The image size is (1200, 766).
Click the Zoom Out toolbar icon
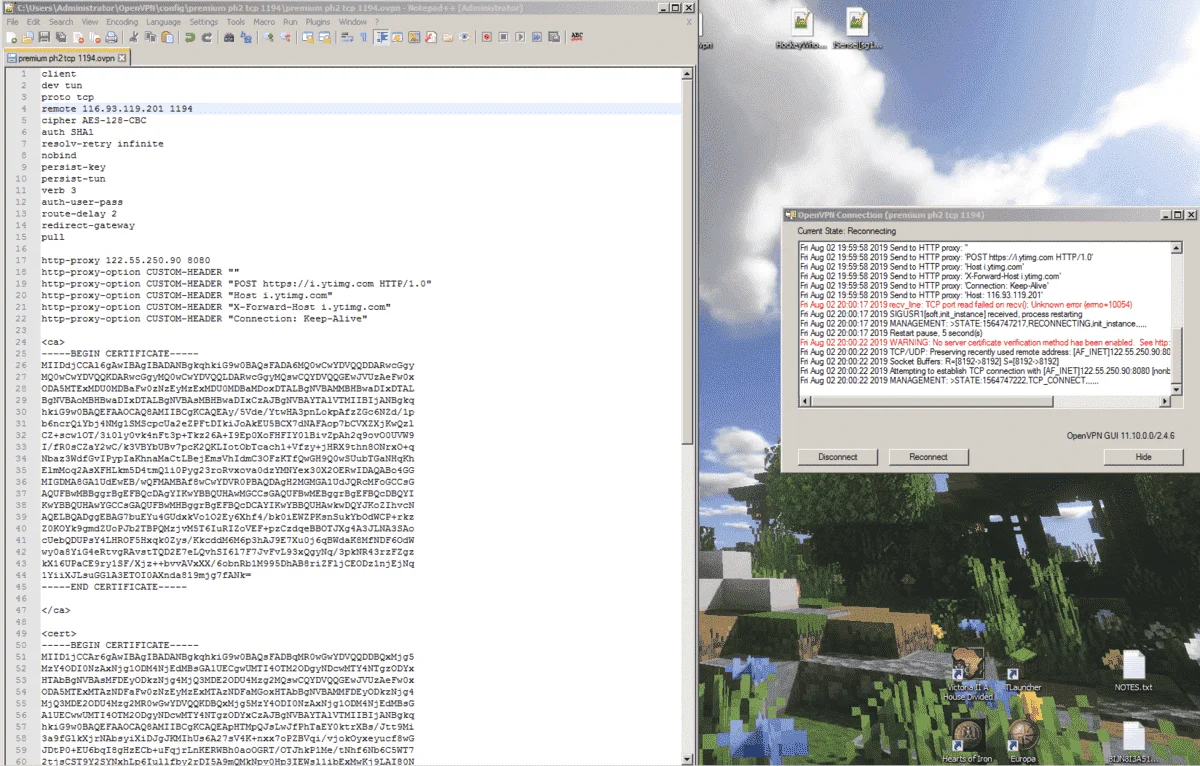(x=286, y=37)
